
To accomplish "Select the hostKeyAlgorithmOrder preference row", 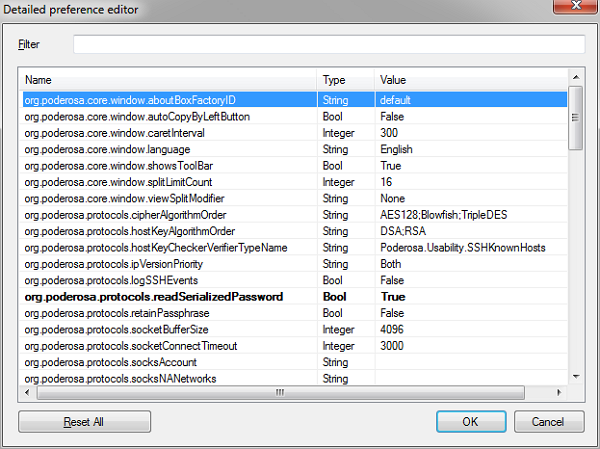I will (x=295, y=231).
